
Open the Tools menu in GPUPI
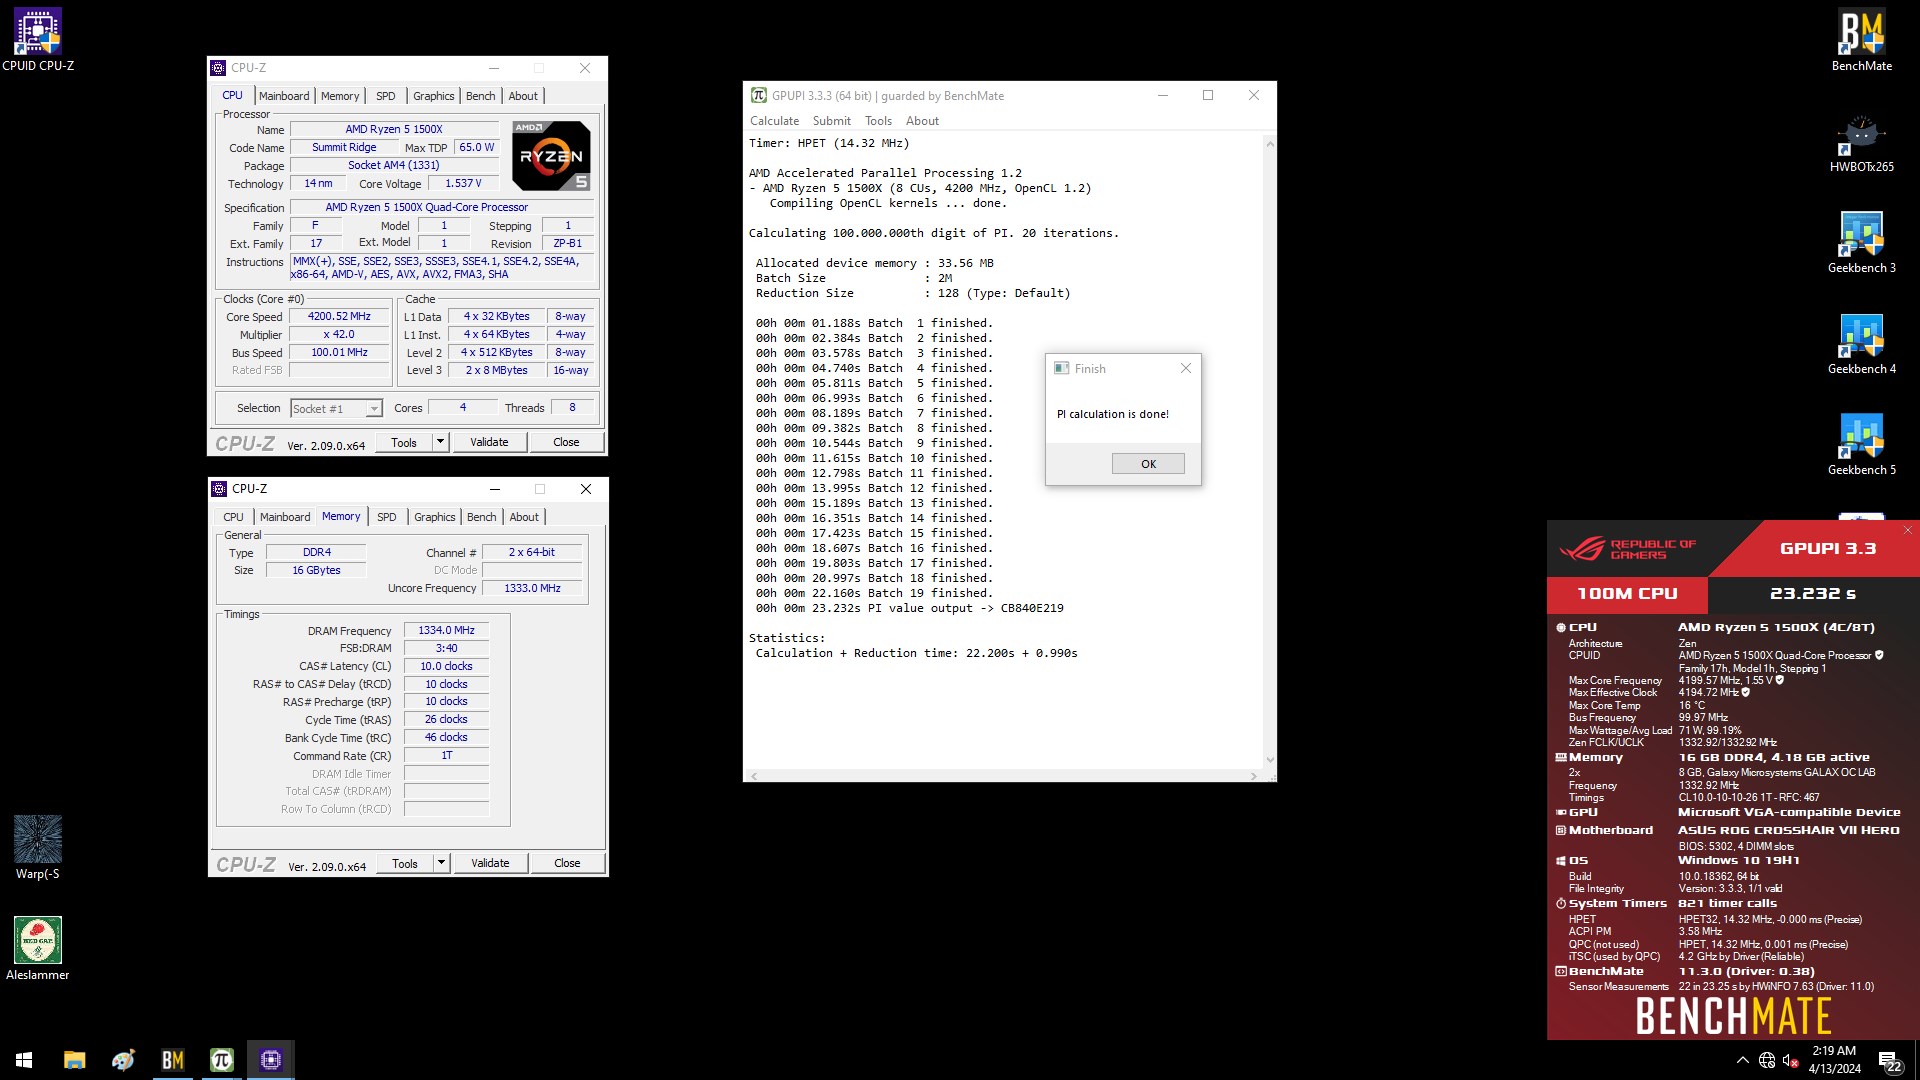[x=878, y=121]
